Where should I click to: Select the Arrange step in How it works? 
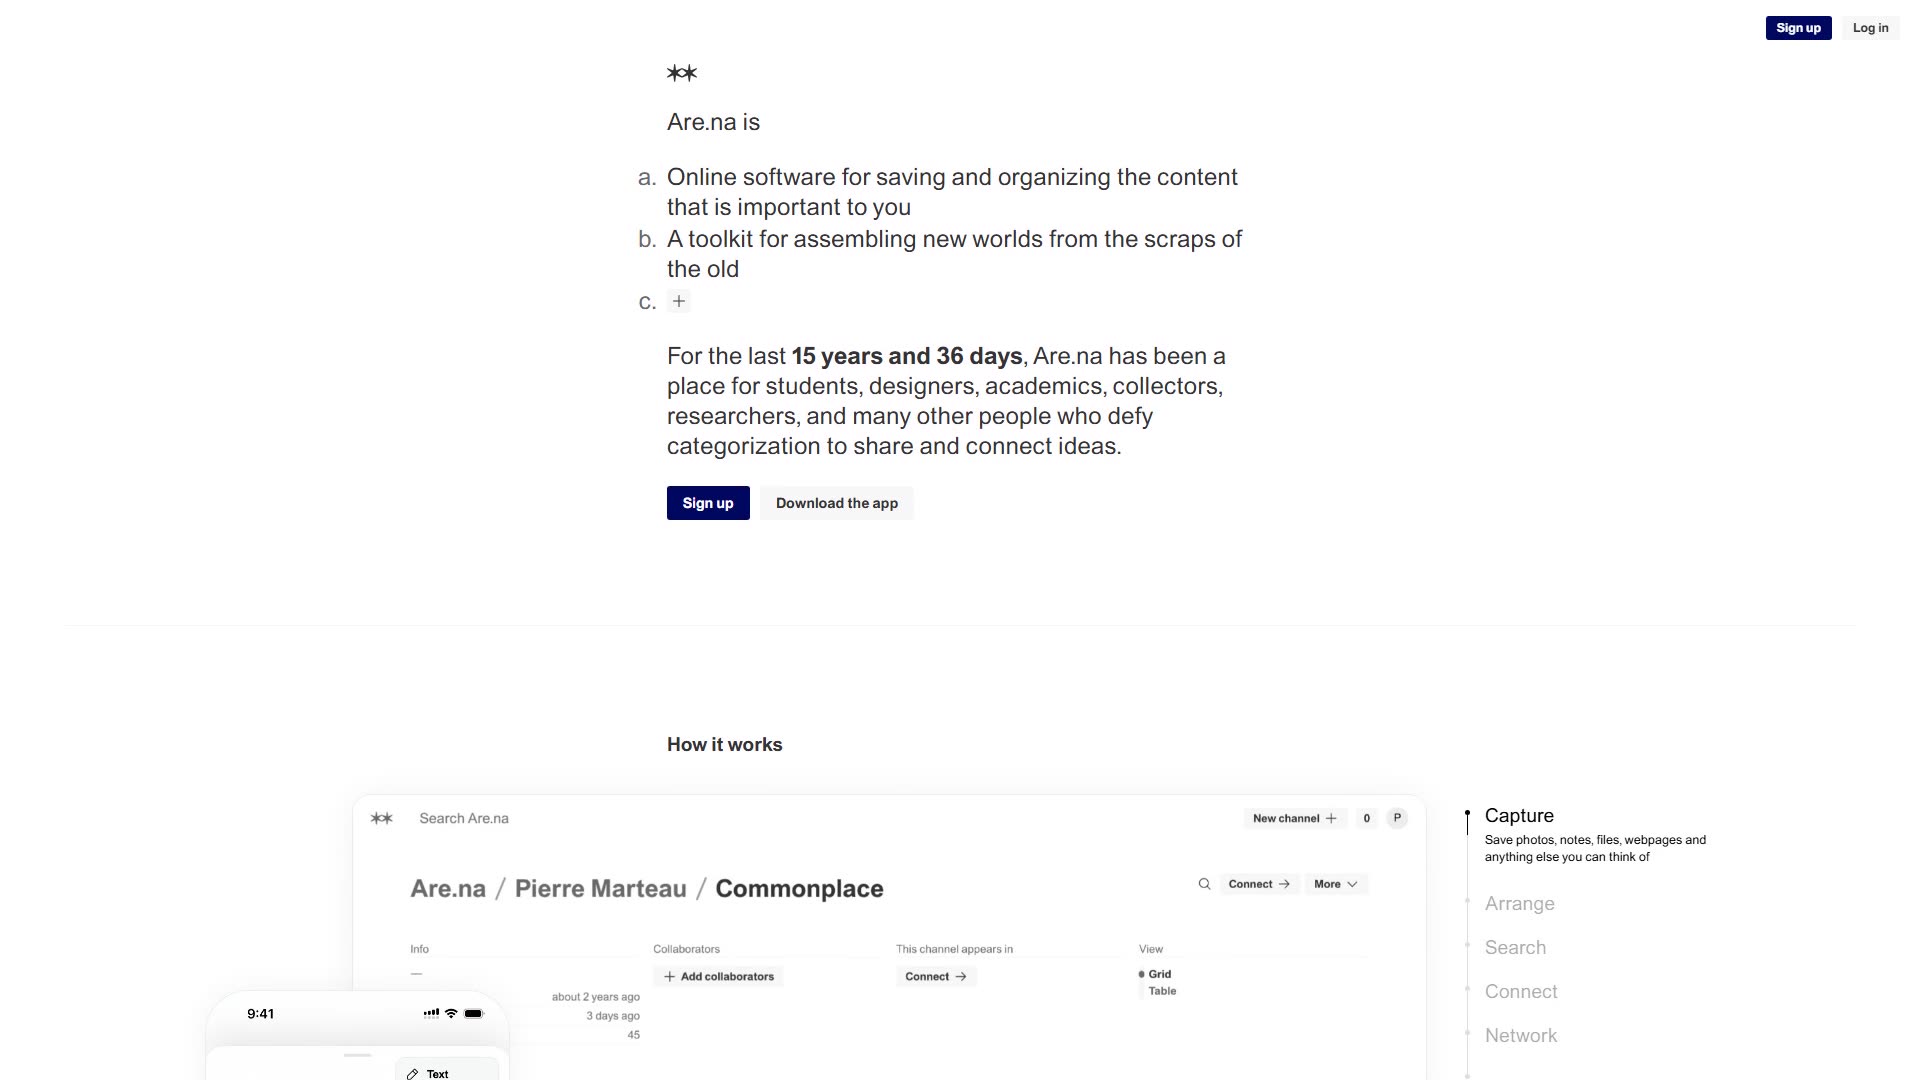[x=1519, y=904]
